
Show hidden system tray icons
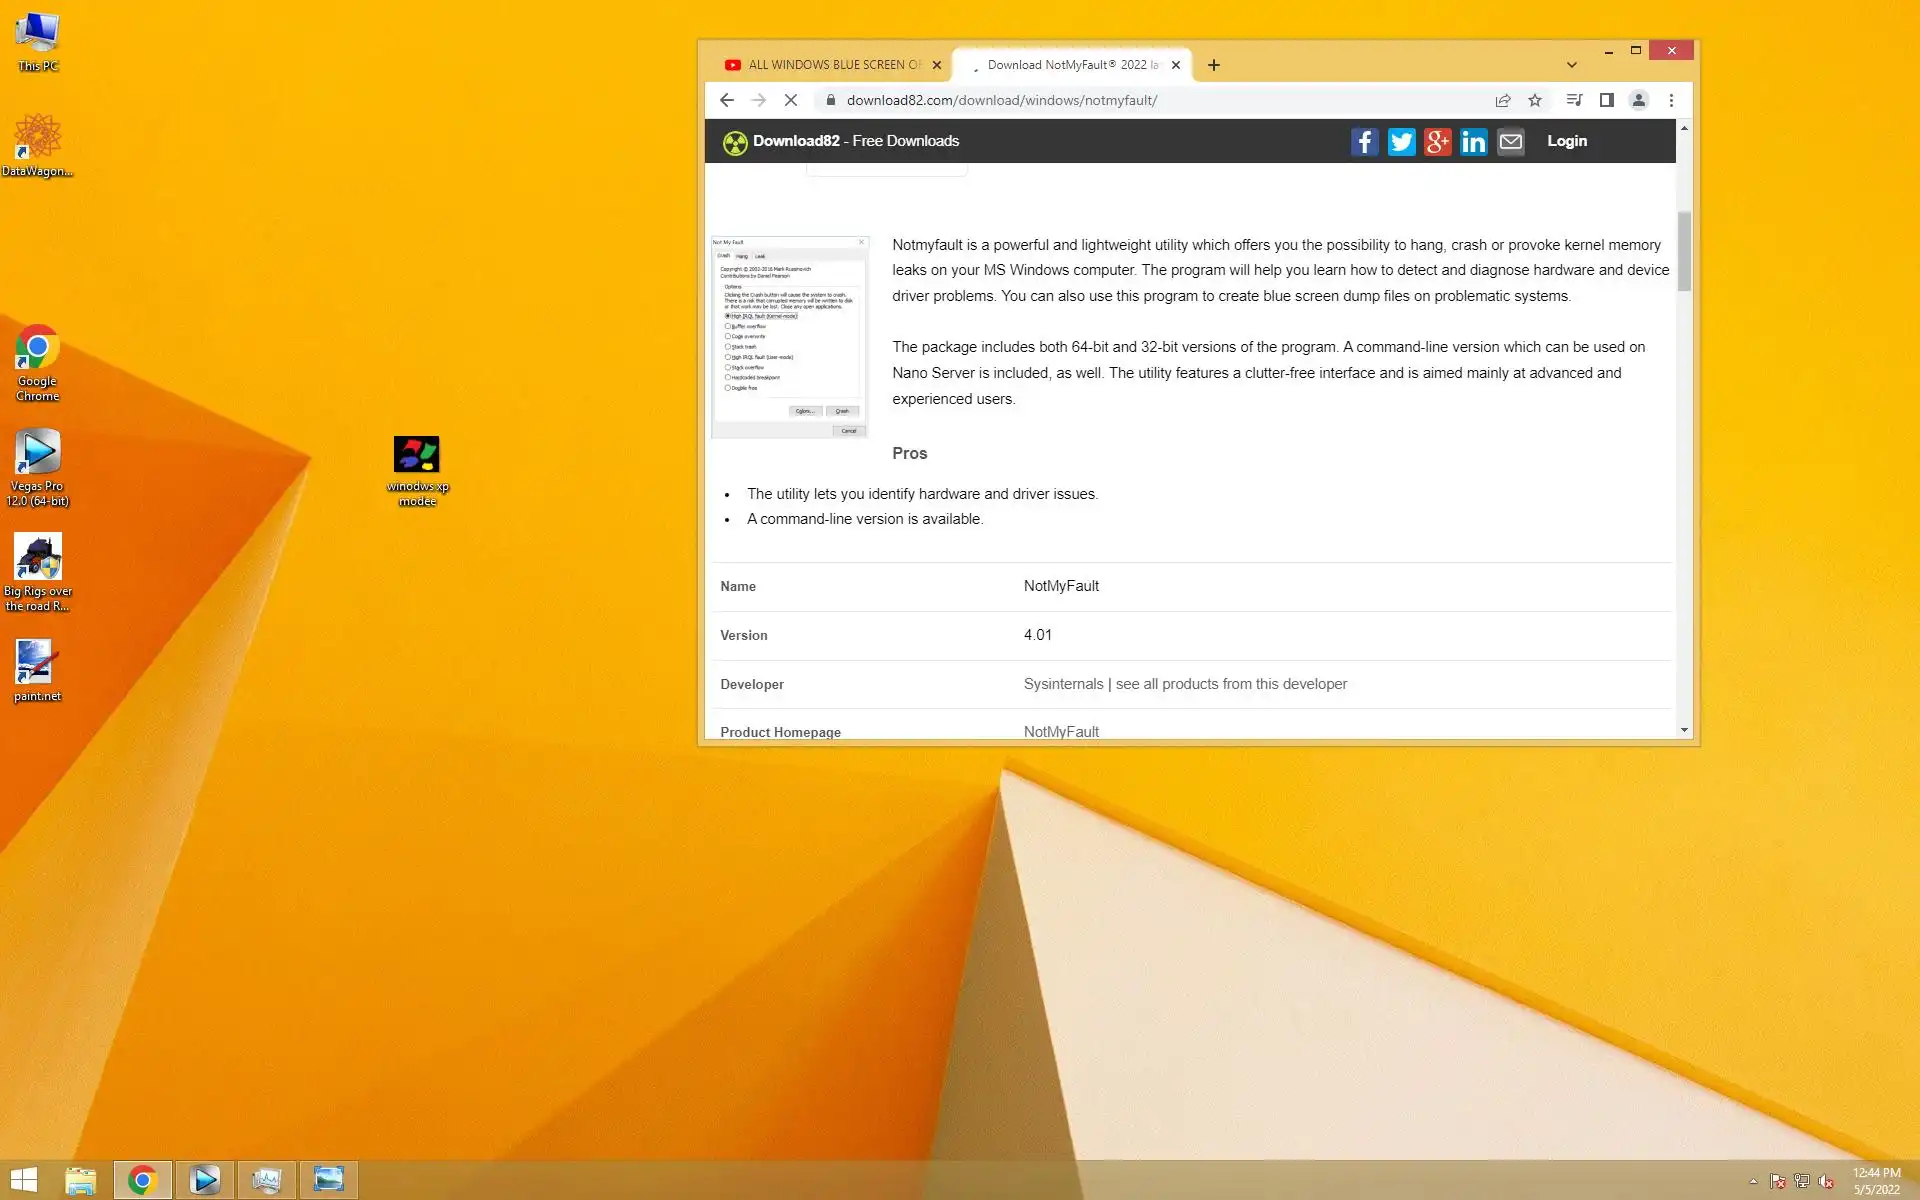pos(1753,1181)
